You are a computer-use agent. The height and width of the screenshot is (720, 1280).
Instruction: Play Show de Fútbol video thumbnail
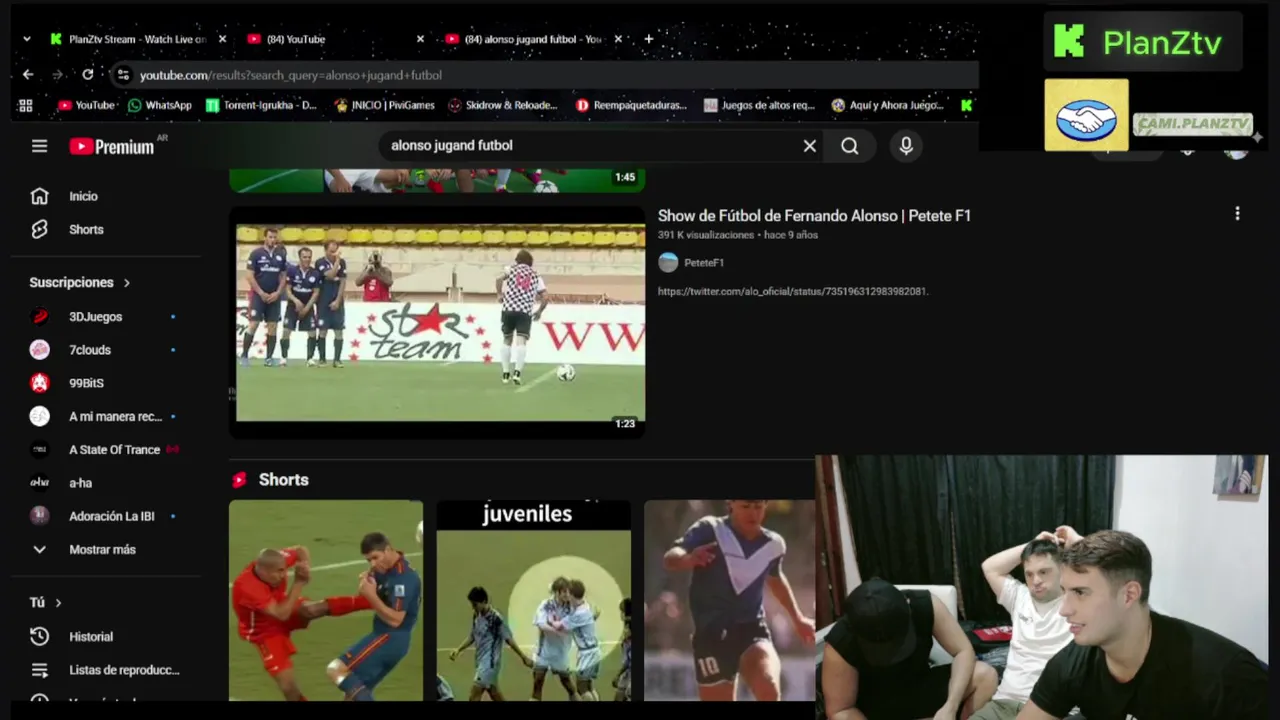coord(437,322)
